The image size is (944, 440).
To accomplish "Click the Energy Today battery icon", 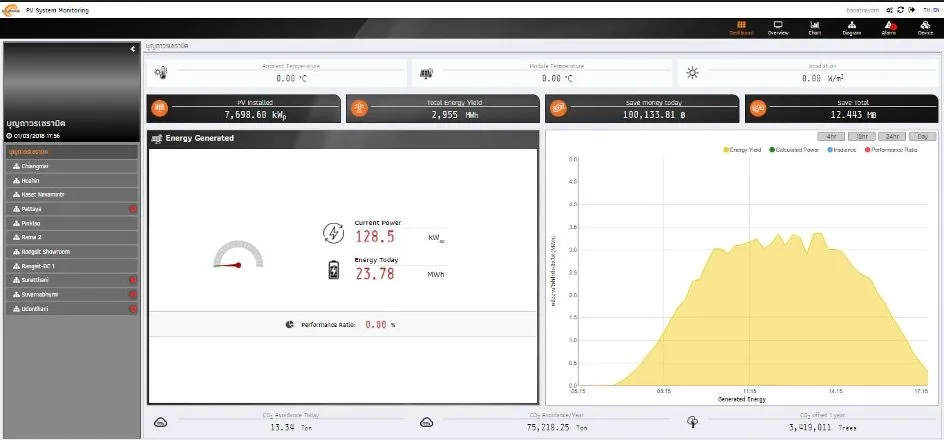I will click(334, 270).
